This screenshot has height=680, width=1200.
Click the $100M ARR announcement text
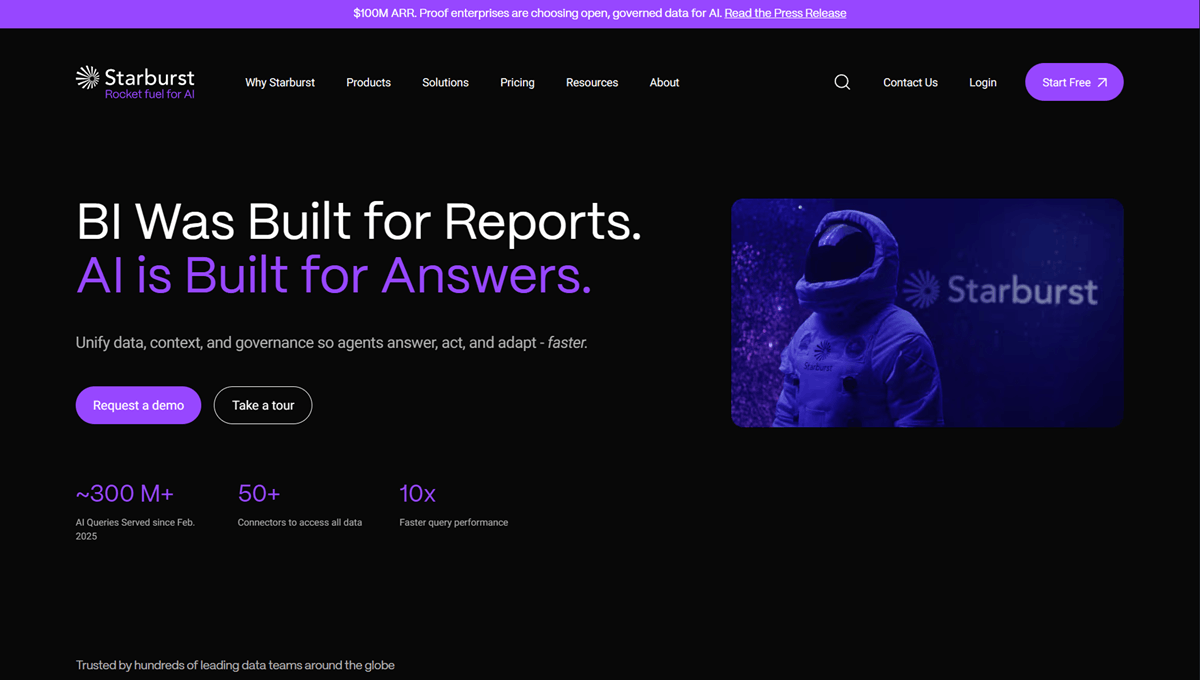coord(537,13)
